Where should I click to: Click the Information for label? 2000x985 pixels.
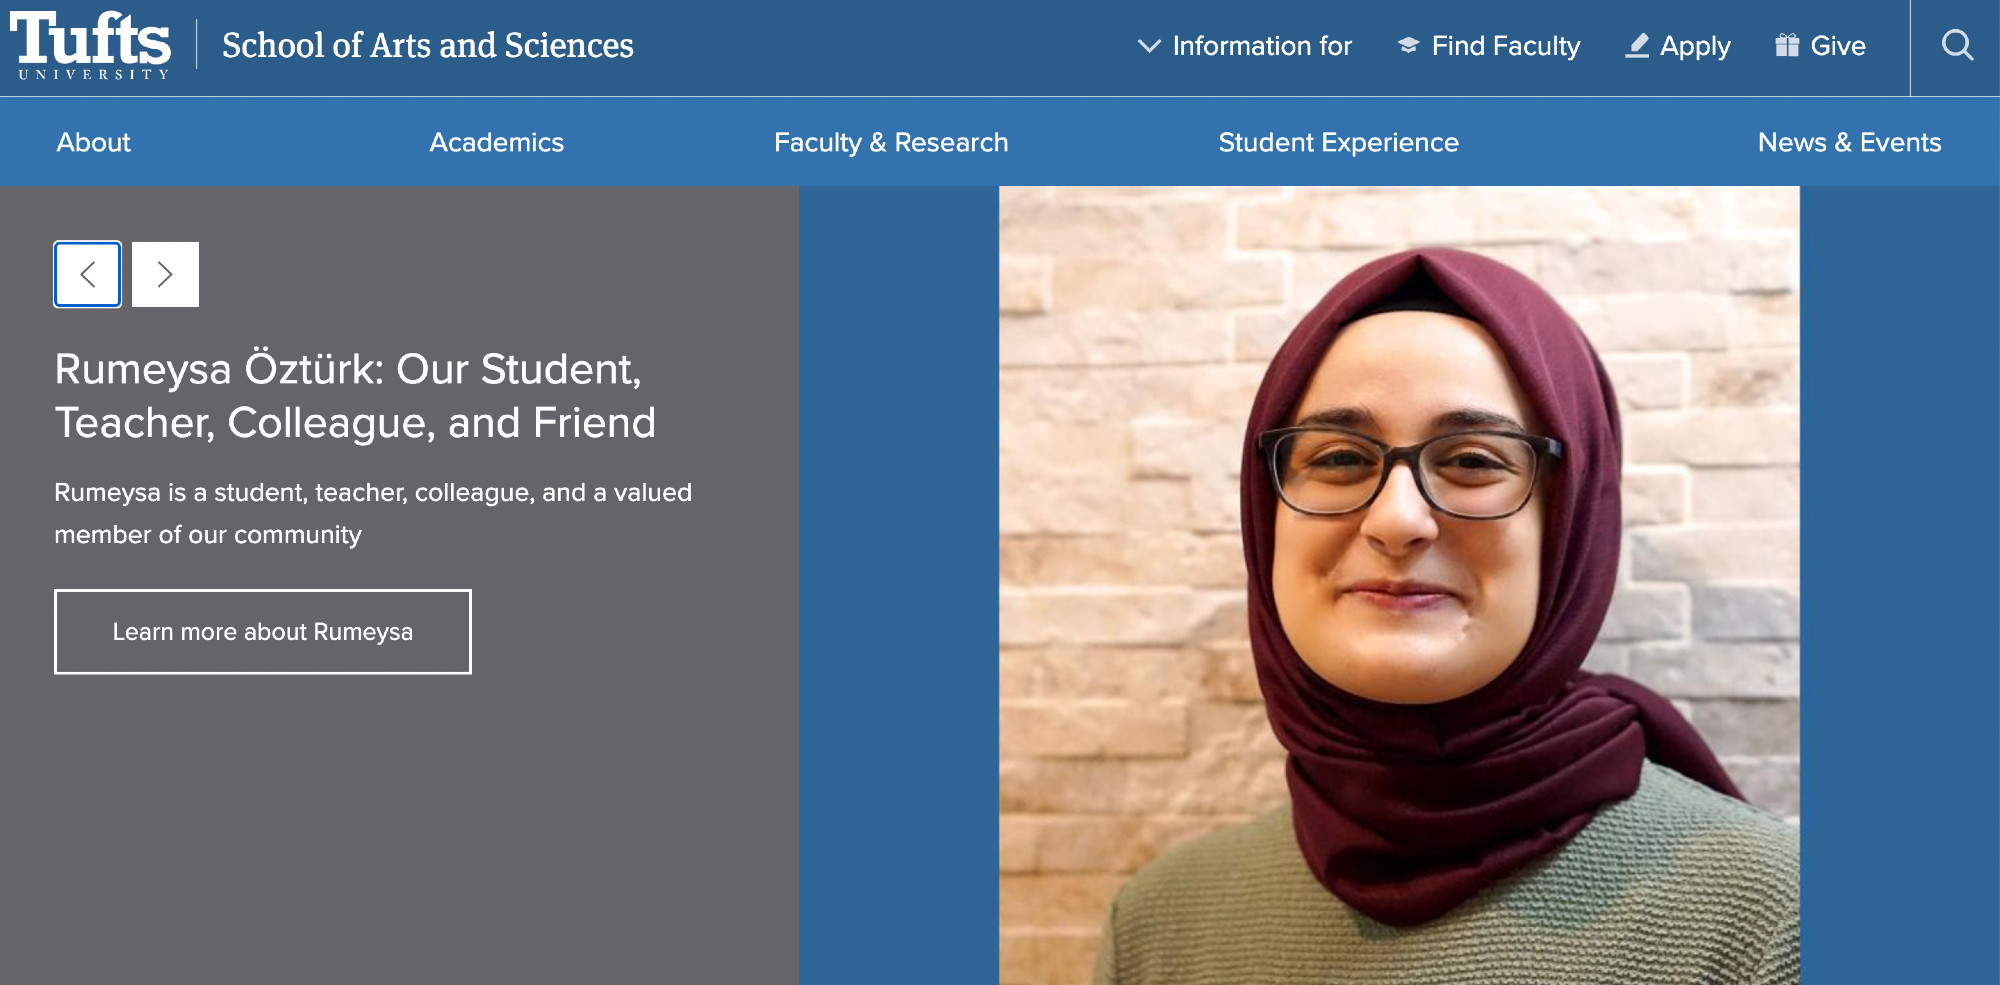tap(1262, 46)
